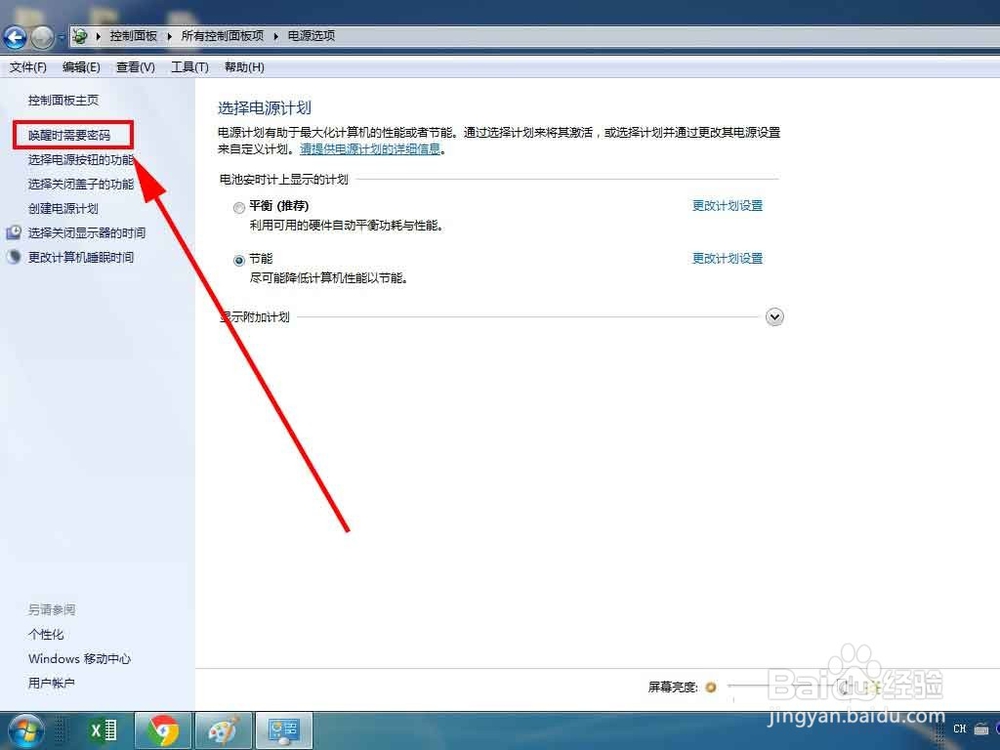Open Chrome from the taskbar

pyautogui.click(x=163, y=731)
